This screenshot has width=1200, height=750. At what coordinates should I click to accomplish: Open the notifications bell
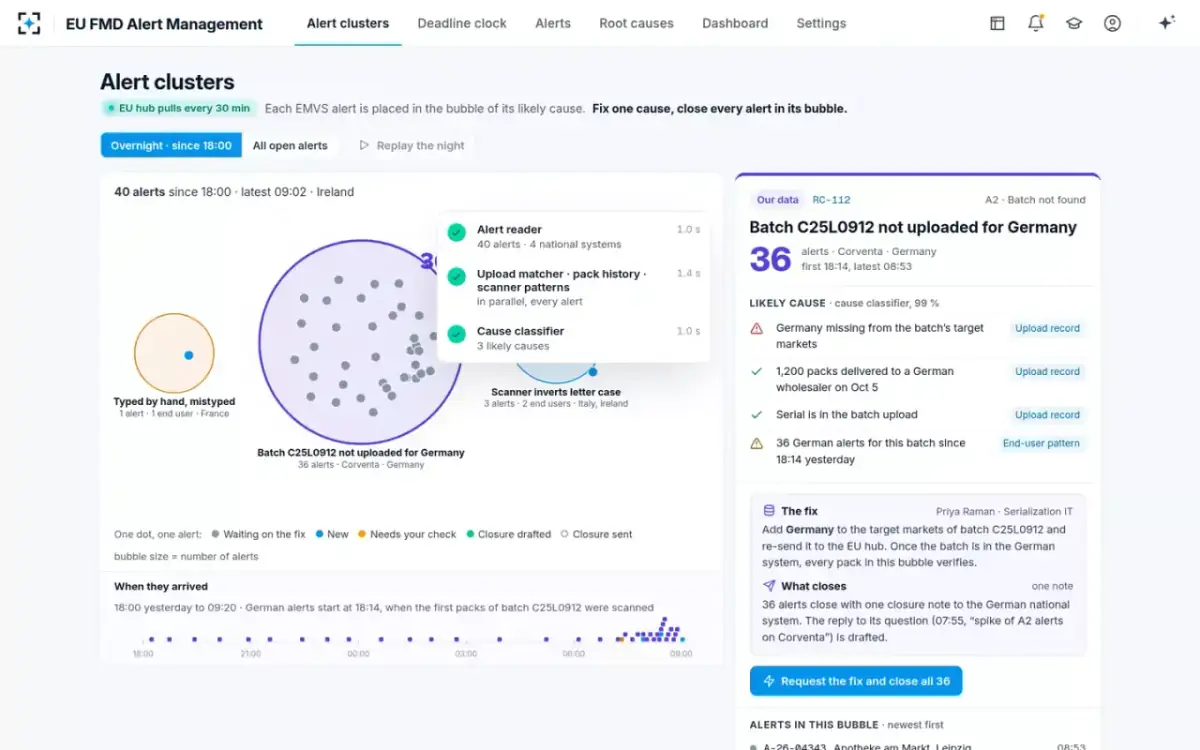[x=1036, y=23]
